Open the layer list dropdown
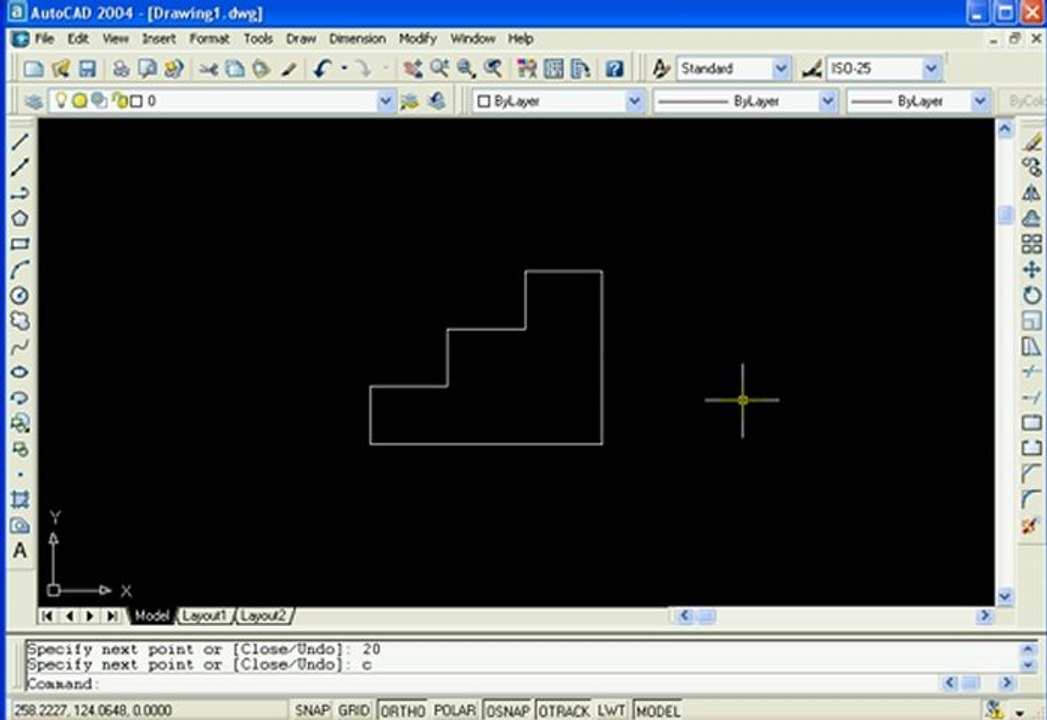1047x720 pixels. [385, 102]
